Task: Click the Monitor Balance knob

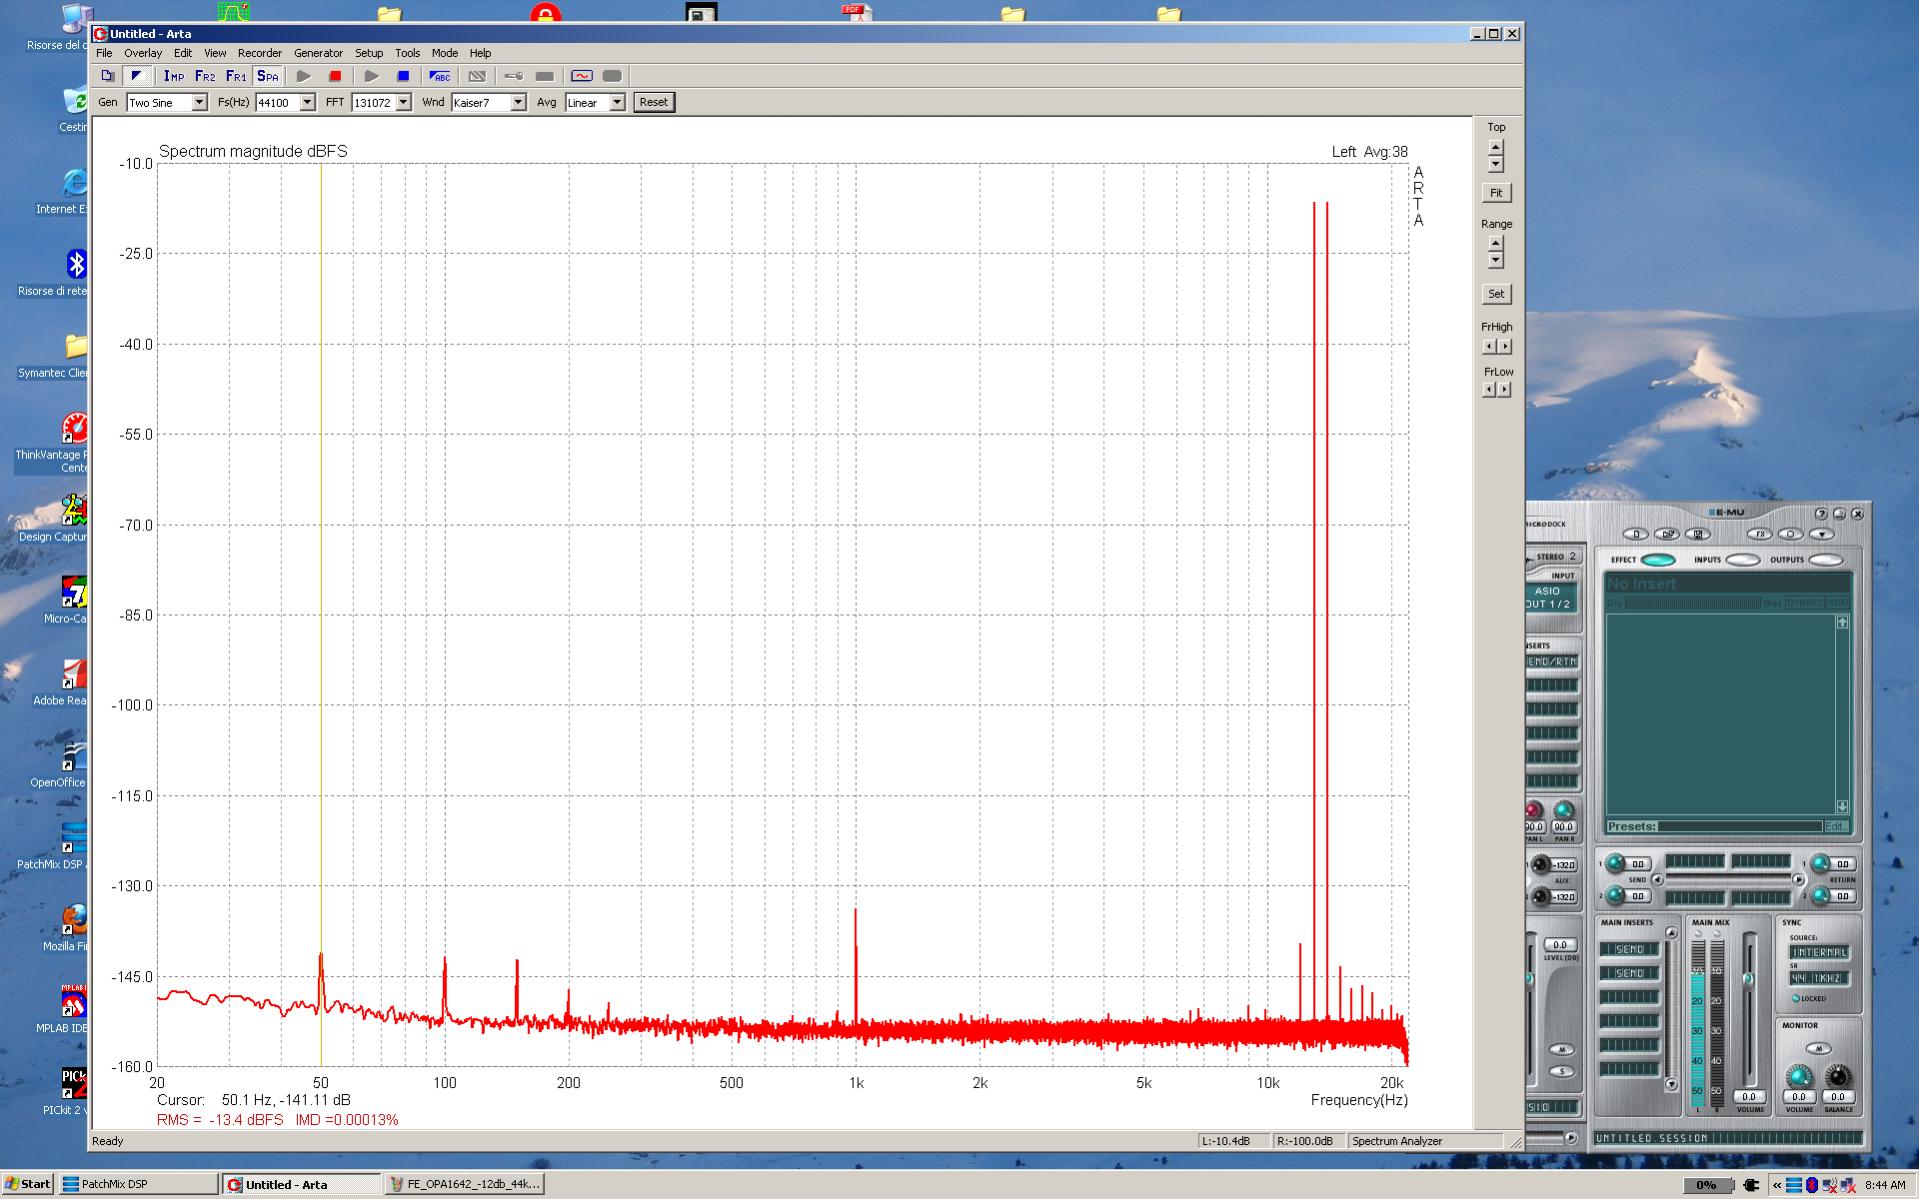Action: point(1838,1077)
